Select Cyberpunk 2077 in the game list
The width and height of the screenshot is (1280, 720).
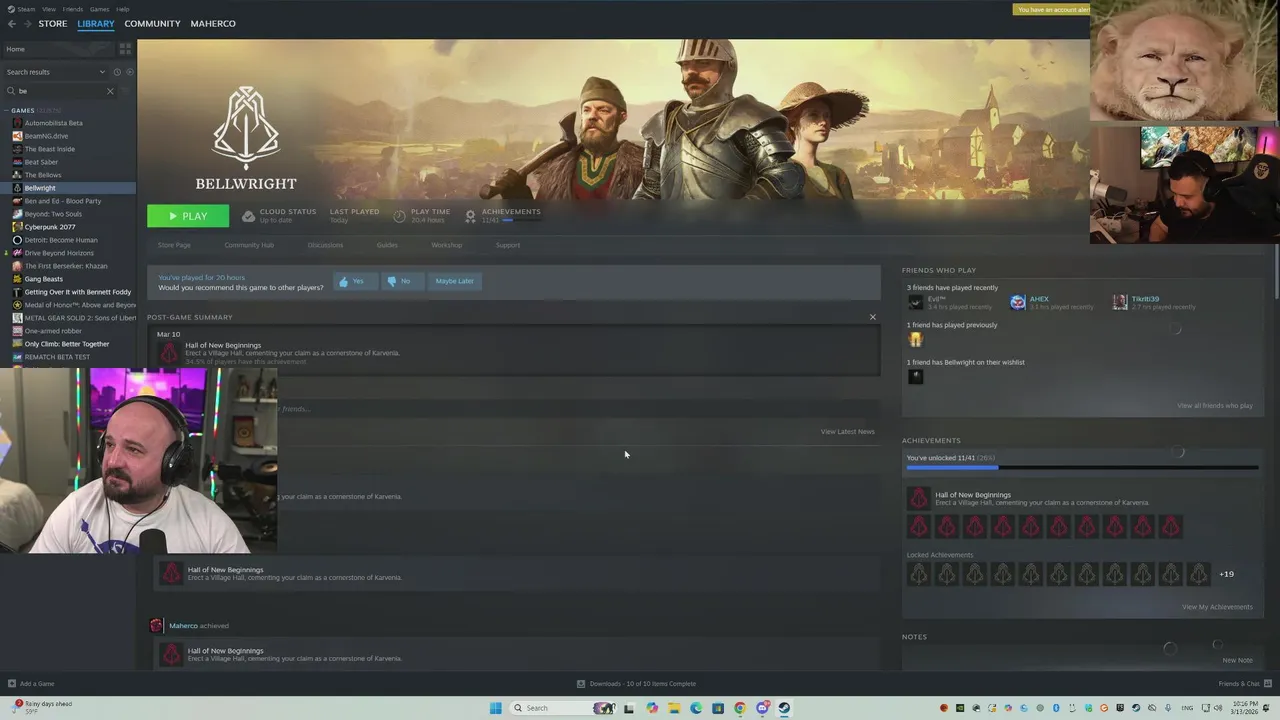click(x=50, y=227)
